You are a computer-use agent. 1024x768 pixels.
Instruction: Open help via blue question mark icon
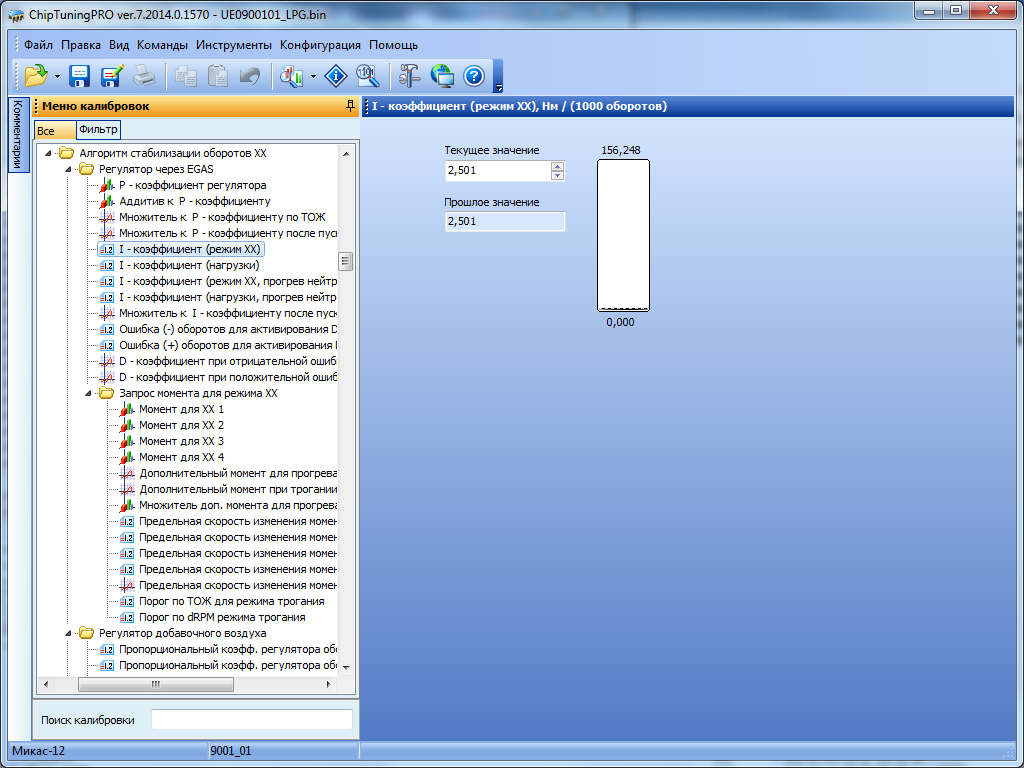[x=474, y=76]
